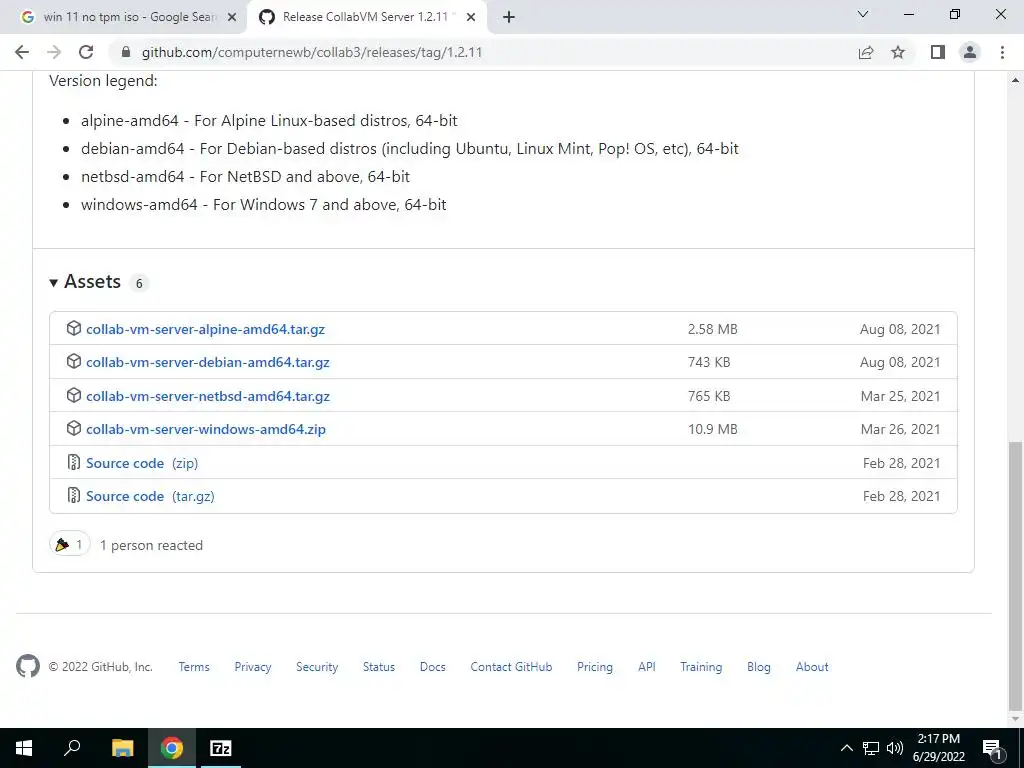
Task: Close the Google Search tab
Action: tap(232, 18)
